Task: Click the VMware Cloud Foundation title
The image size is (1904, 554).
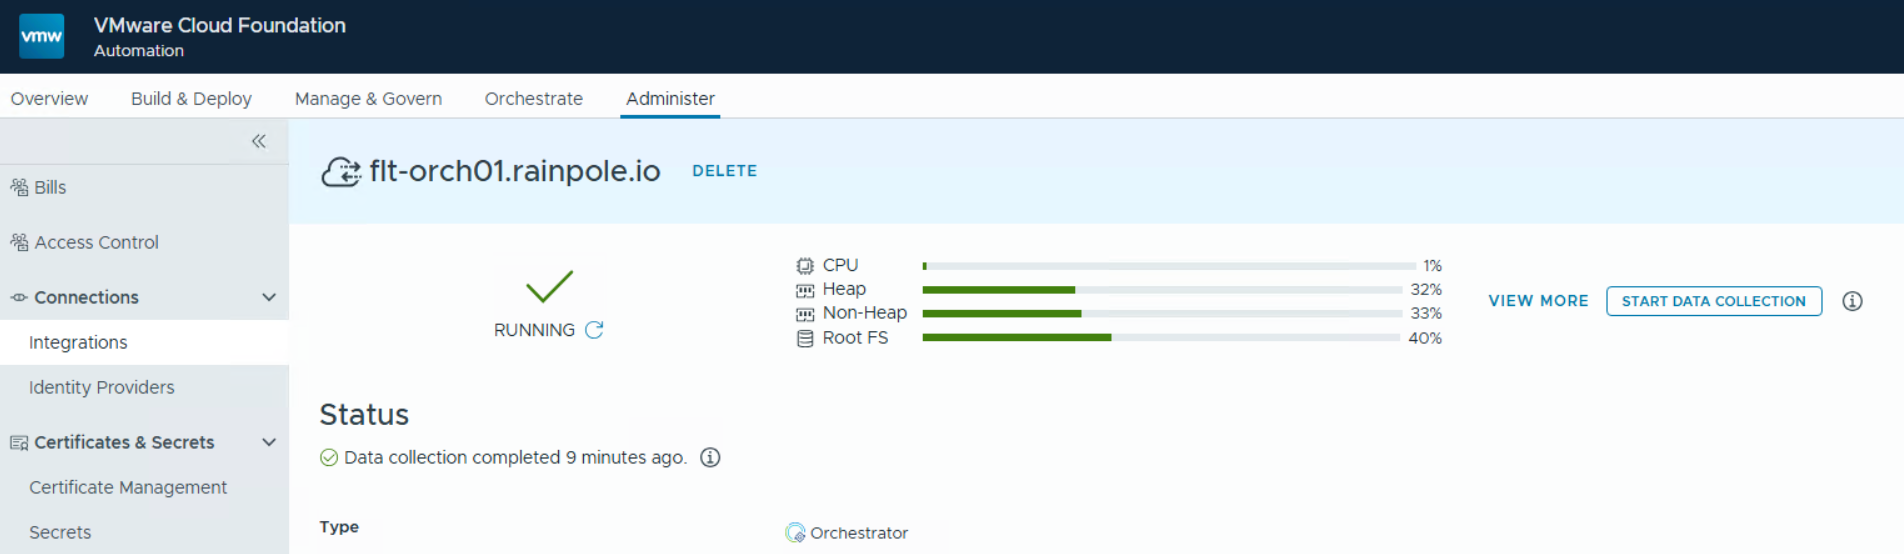Action: click(x=220, y=25)
